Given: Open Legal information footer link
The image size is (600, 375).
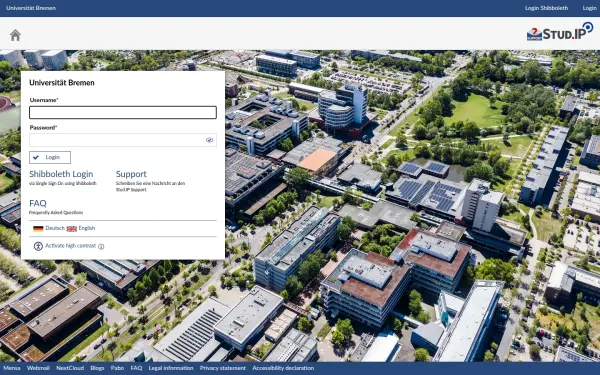Looking at the screenshot, I should tap(171, 368).
